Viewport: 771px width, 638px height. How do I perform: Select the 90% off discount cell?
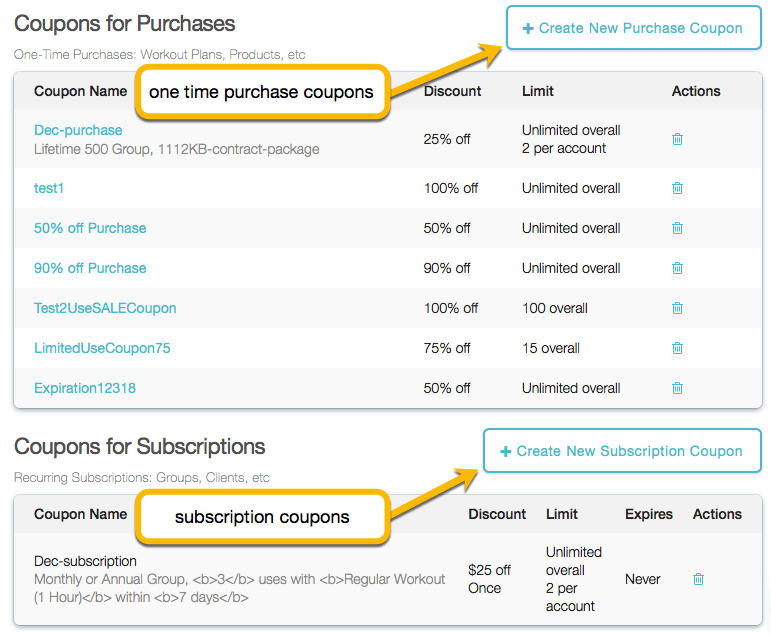pos(446,268)
